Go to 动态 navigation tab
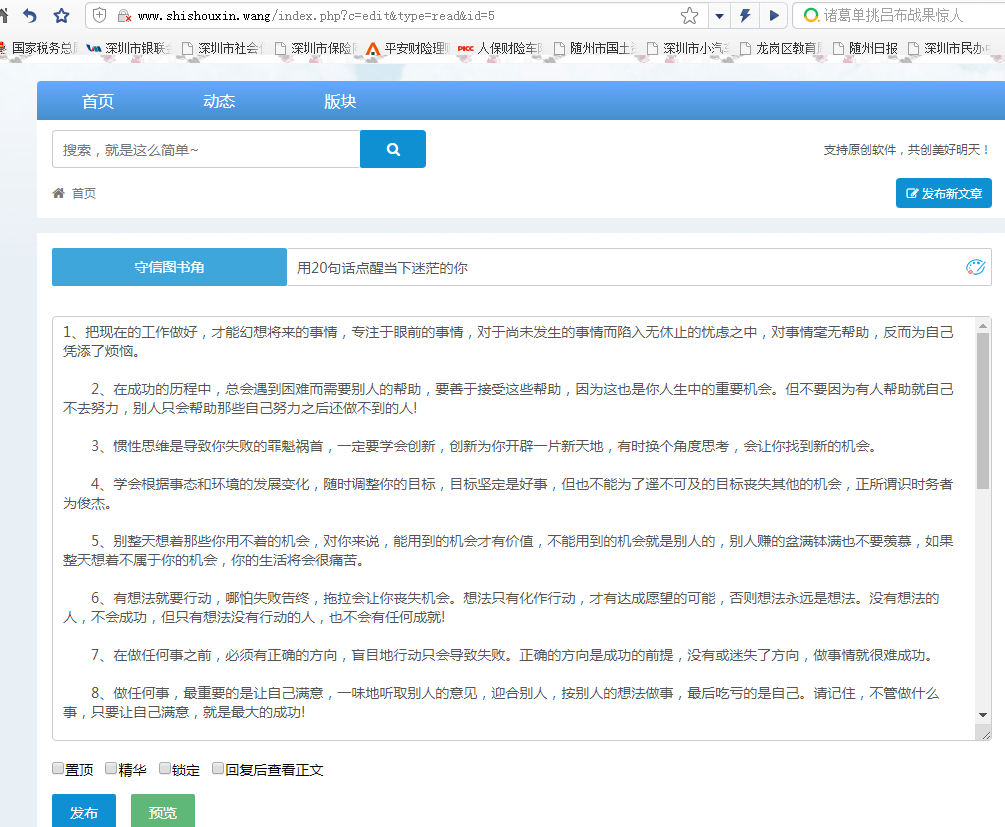Screen dimensions: 1005x827 [x=219, y=101]
